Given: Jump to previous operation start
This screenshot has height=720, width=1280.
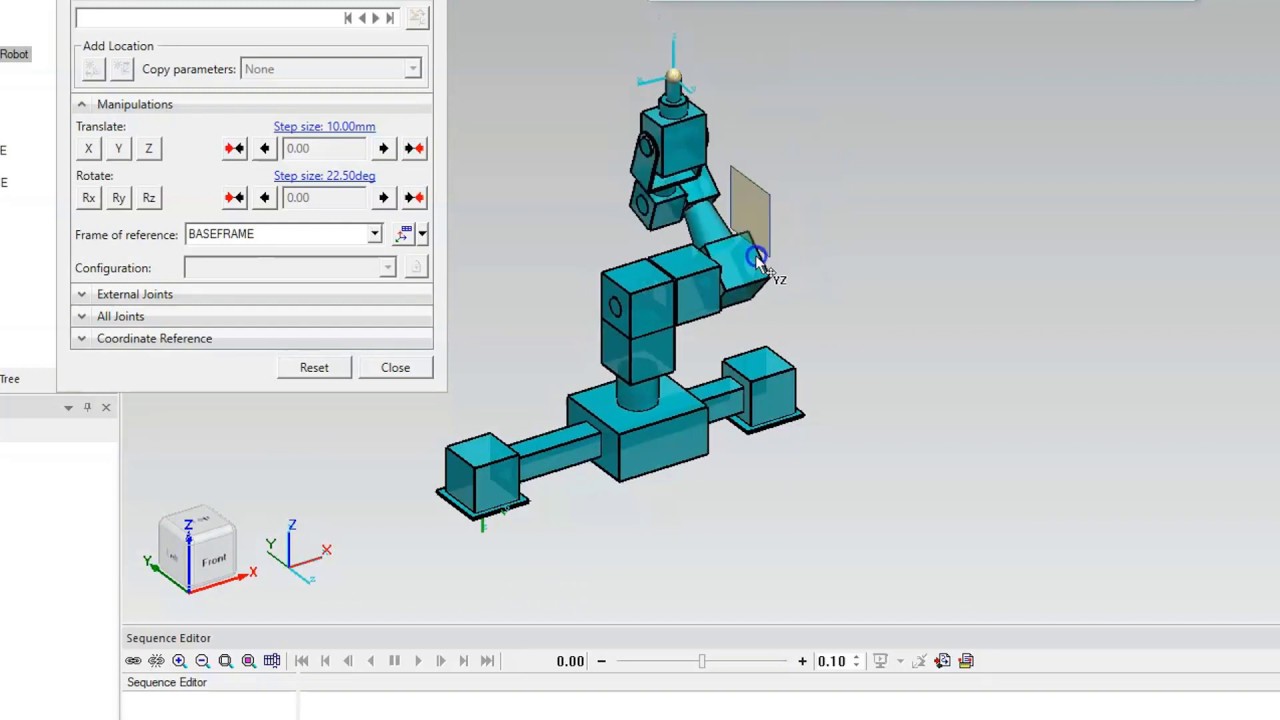Looking at the screenshot, I should point(325,661).
